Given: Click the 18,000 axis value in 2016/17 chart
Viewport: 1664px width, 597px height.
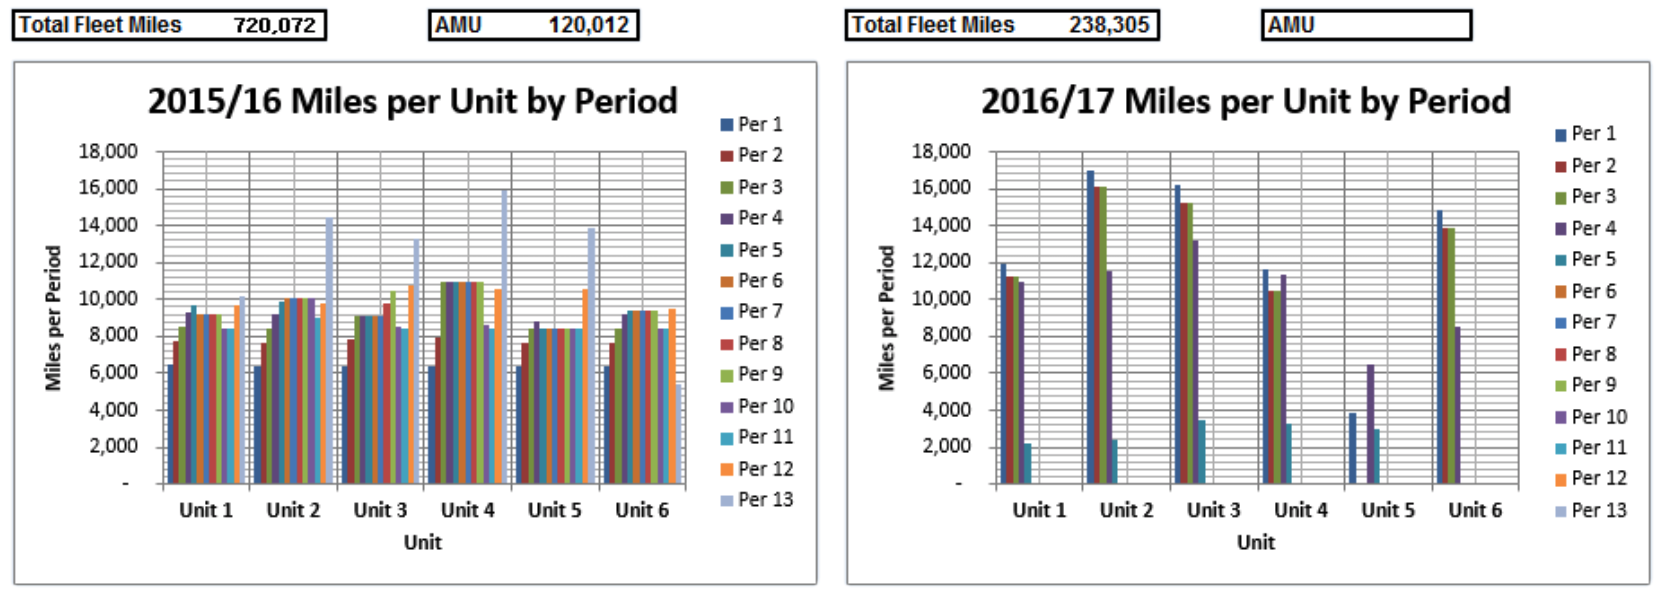Looking at the screenshot, I should point(940,152).
